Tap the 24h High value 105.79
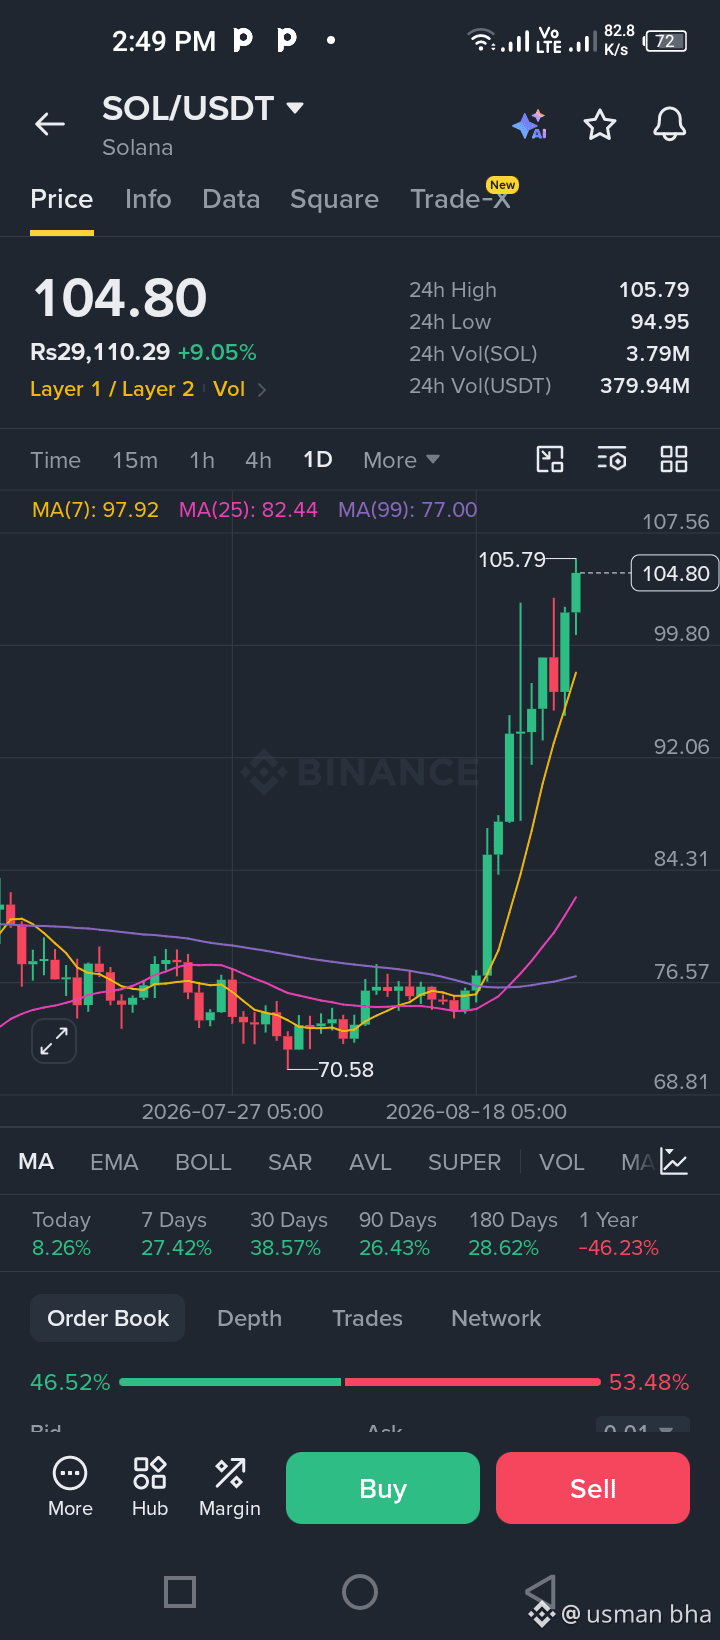The width and height of the screenshot is (720, 1640). [x=654, y=290]
